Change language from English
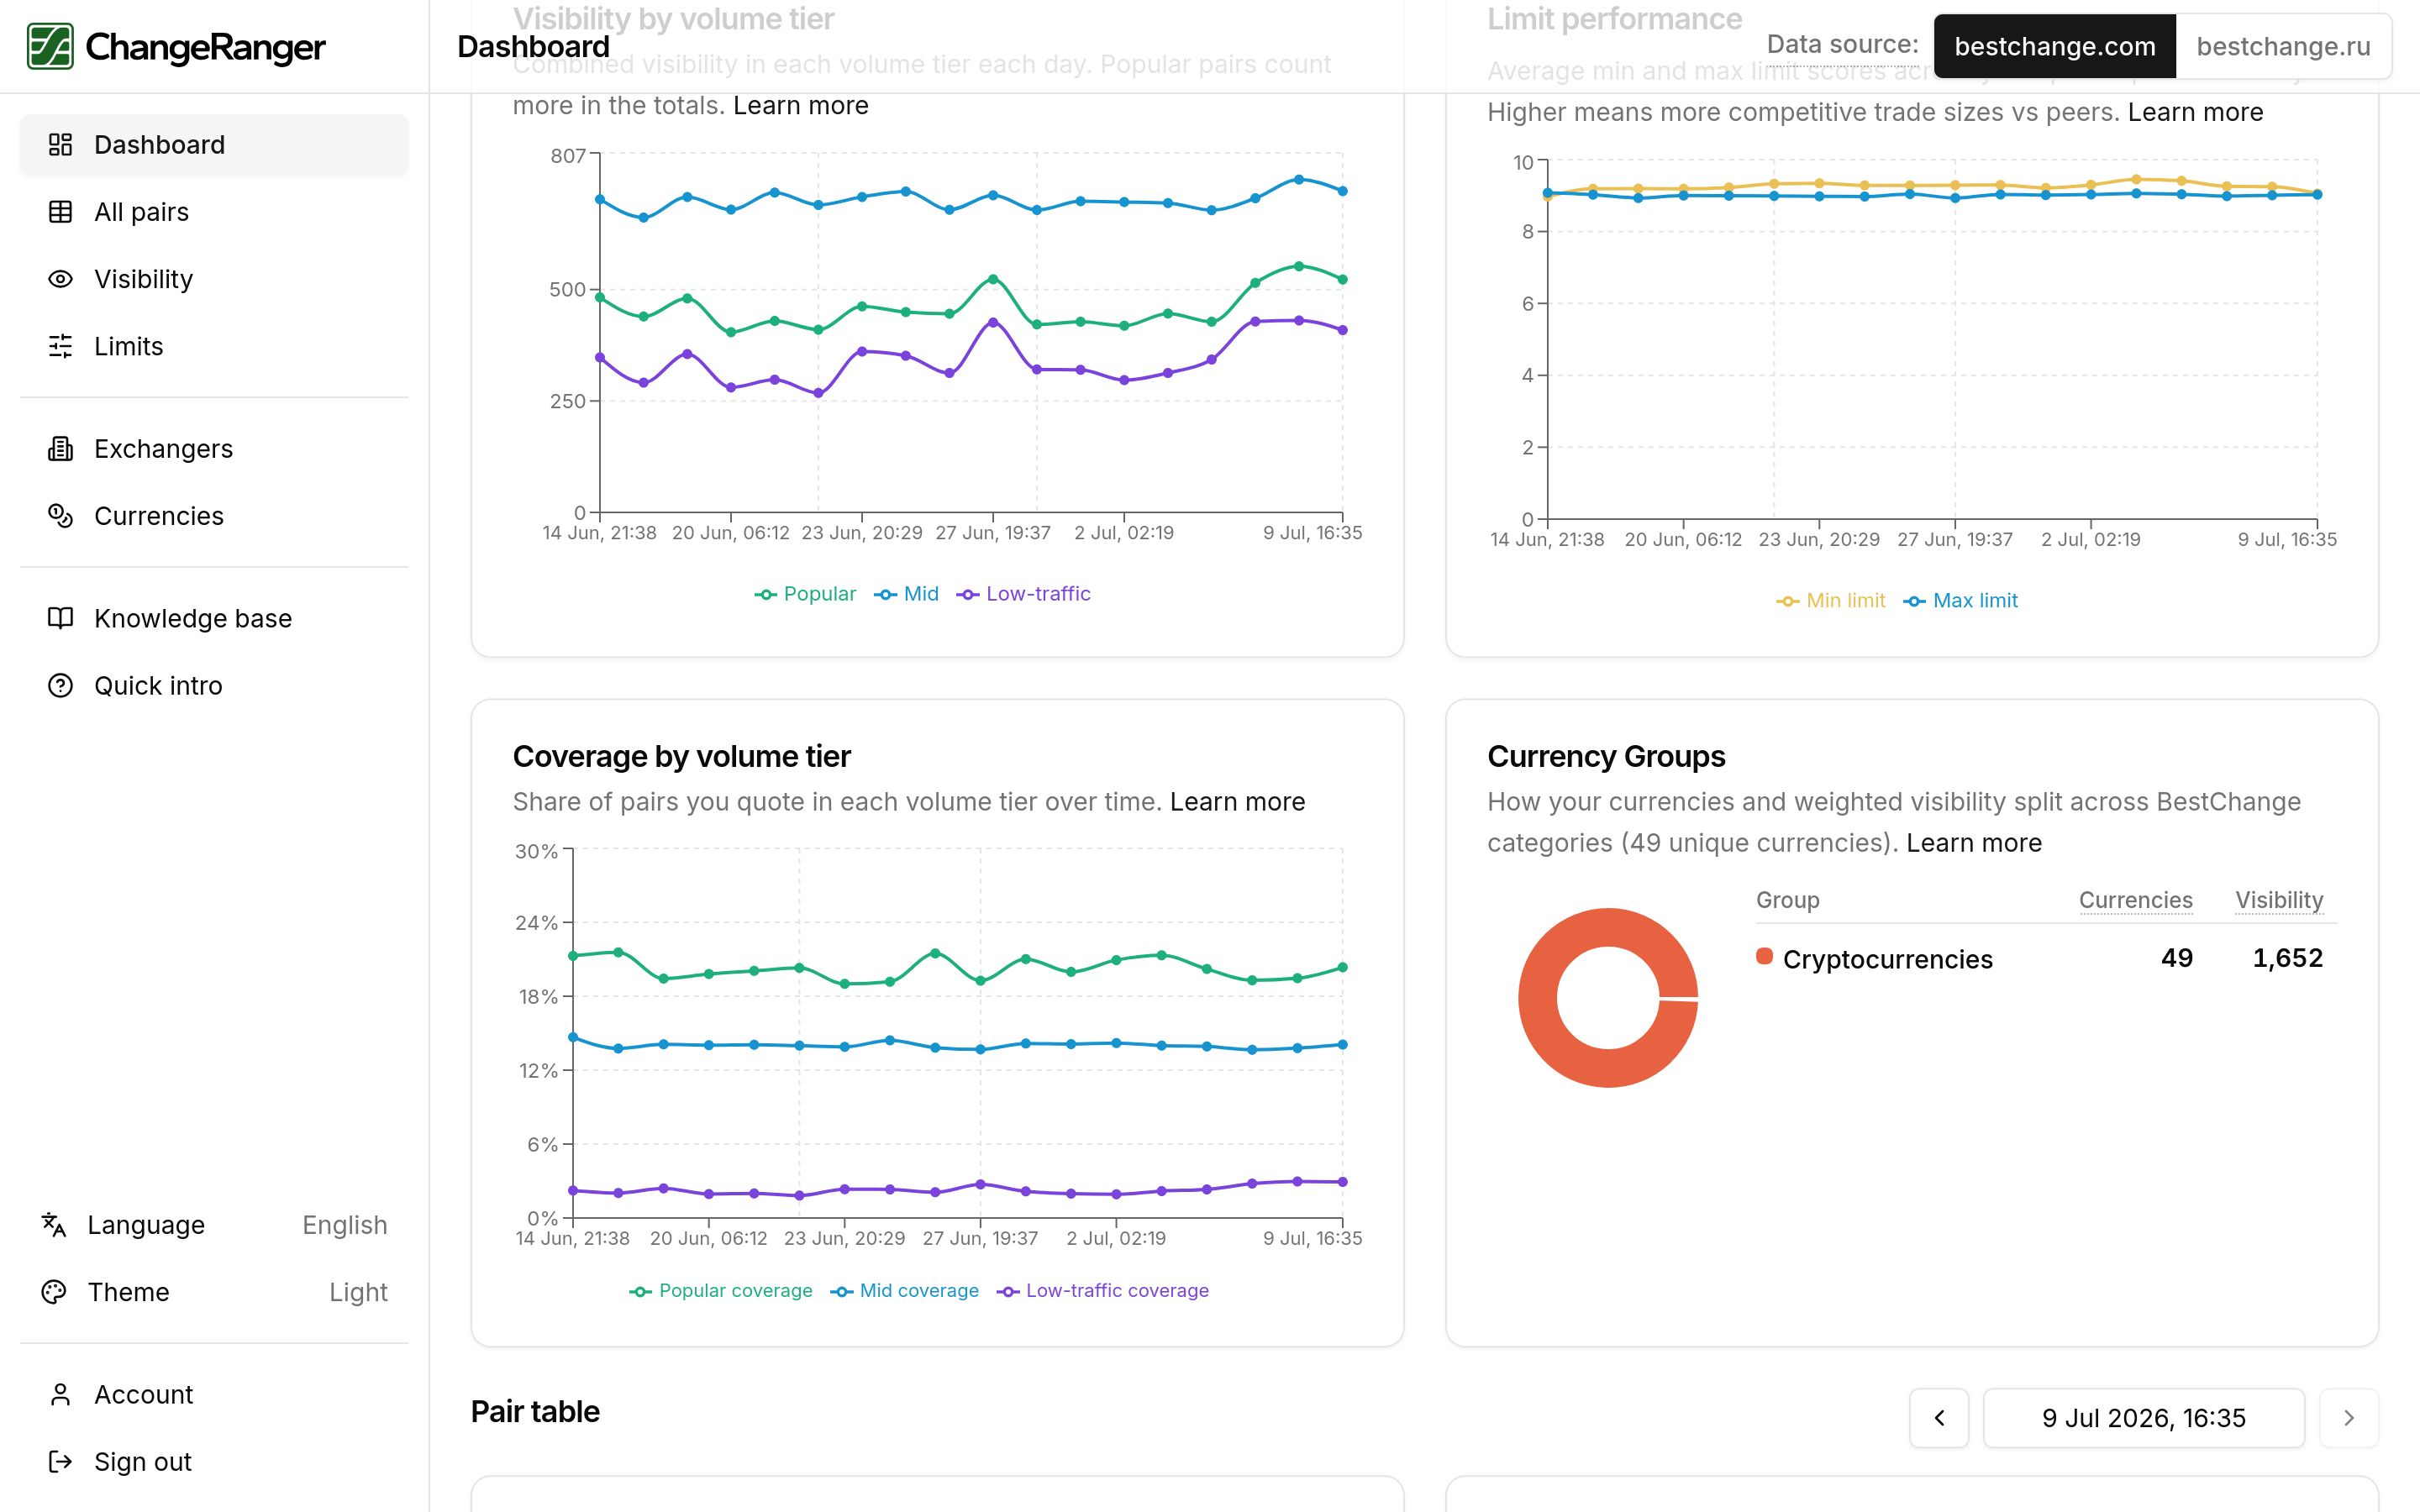2420x1512 pixels. click(x=214, y=1225)
